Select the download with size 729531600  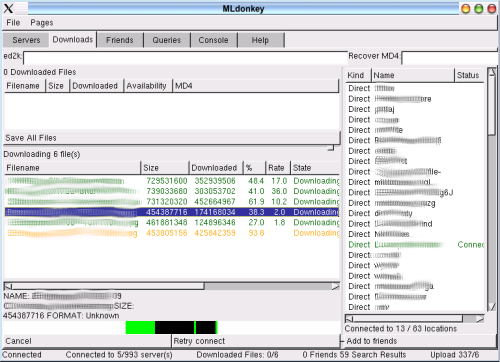click(x=172, y=181)
